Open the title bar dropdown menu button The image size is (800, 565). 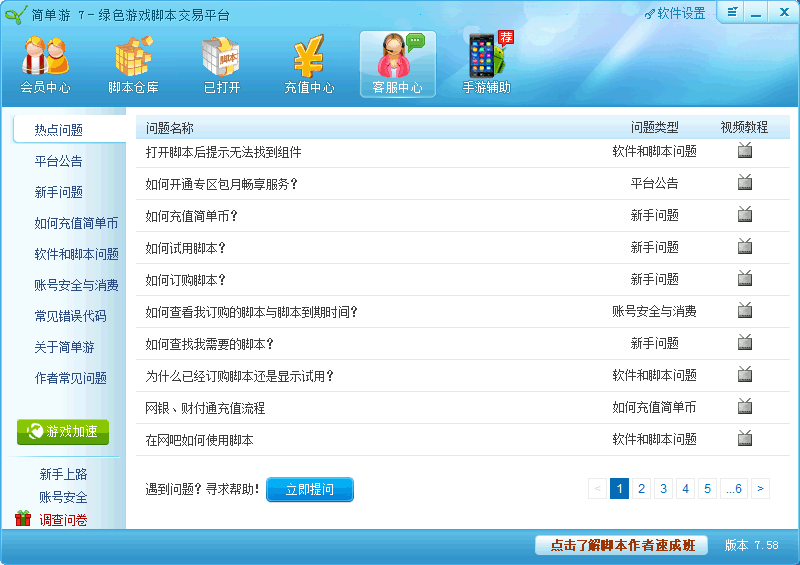[733, 12]
